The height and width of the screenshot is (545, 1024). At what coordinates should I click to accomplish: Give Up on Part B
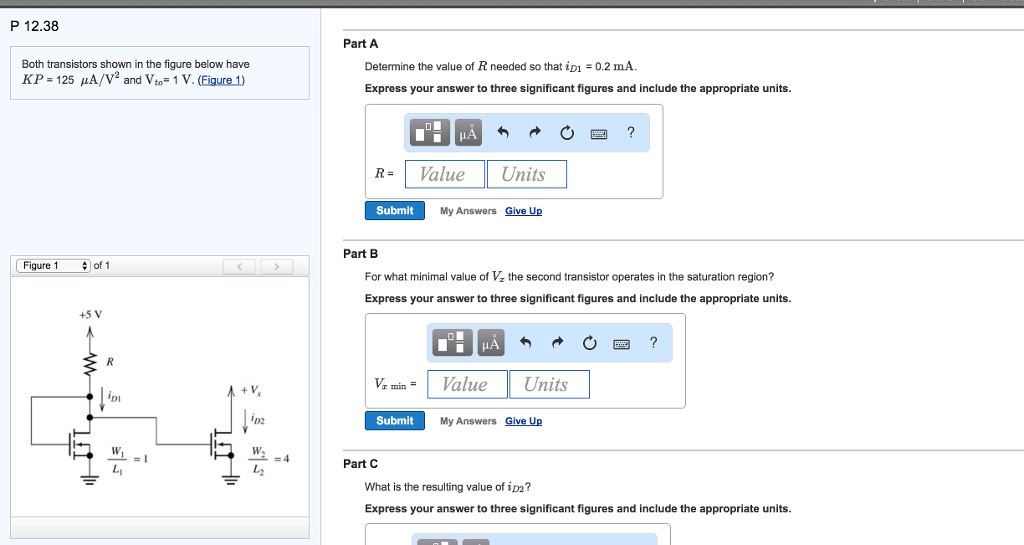point(524,421)
